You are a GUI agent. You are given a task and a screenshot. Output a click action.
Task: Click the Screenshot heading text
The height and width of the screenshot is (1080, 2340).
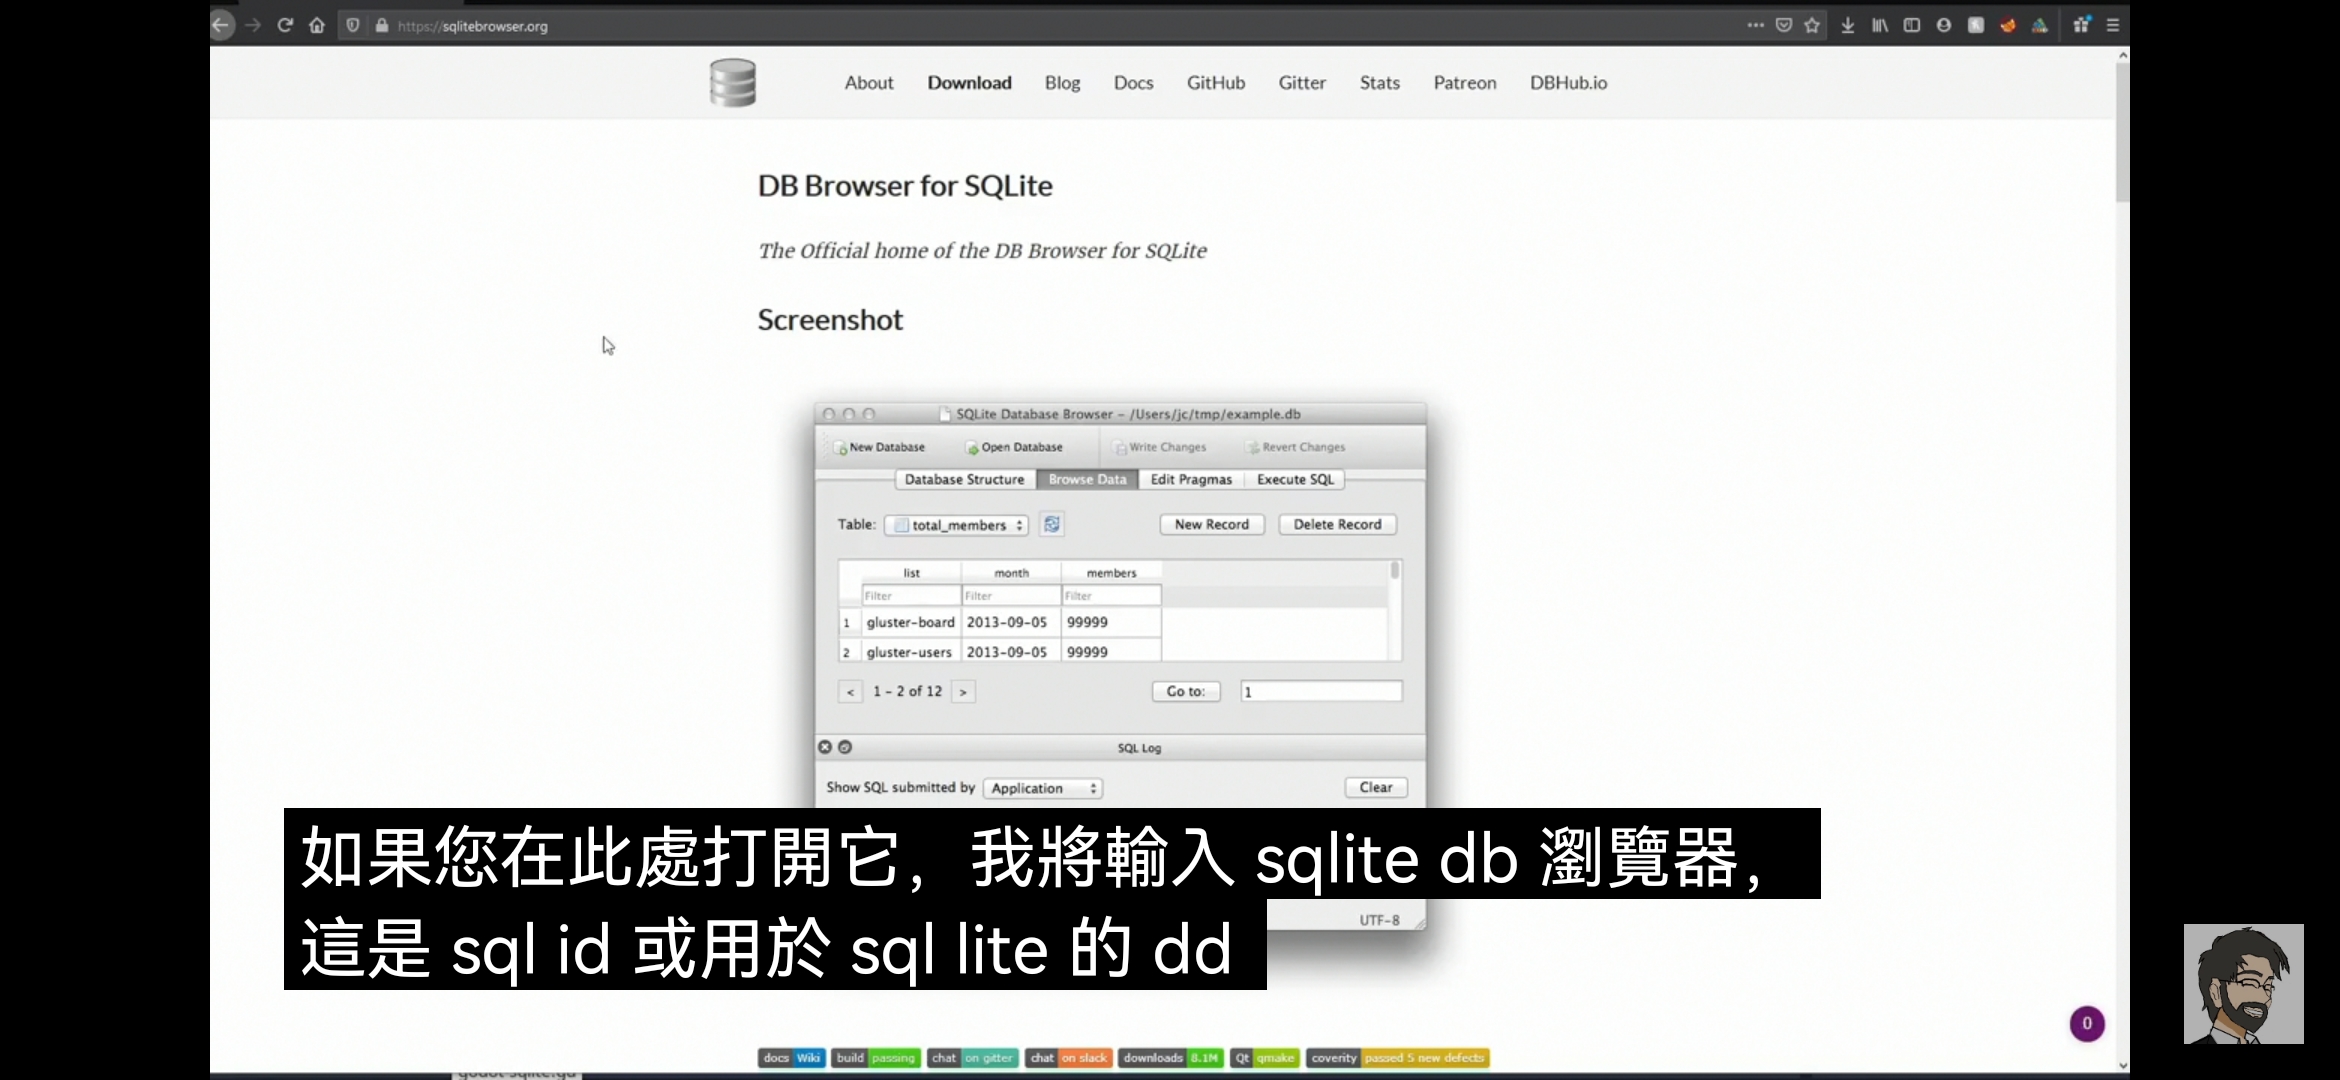830,320
